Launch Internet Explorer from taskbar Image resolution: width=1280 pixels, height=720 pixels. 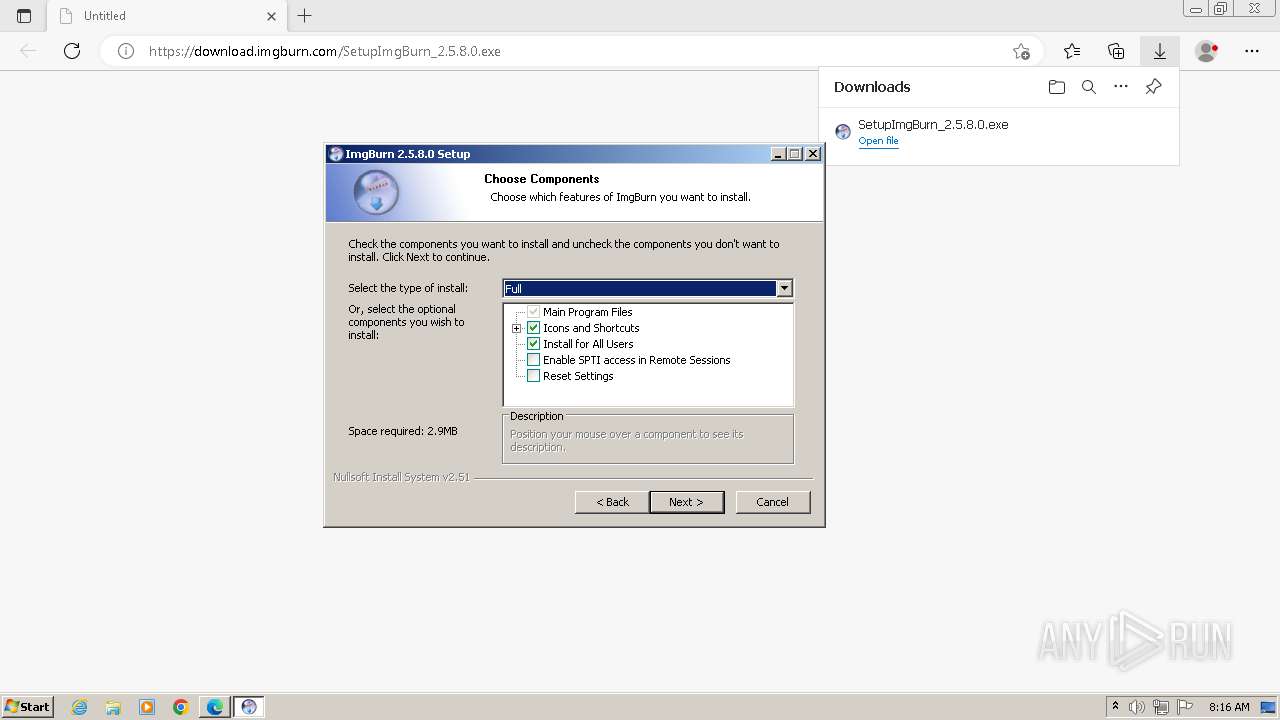(x=80, y=707)
